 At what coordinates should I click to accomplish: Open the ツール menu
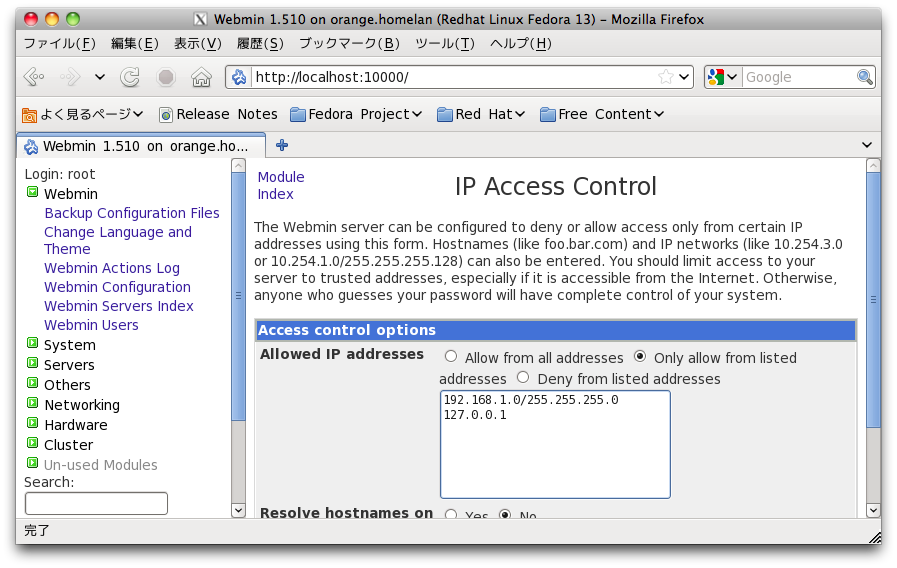coord(444,43)
